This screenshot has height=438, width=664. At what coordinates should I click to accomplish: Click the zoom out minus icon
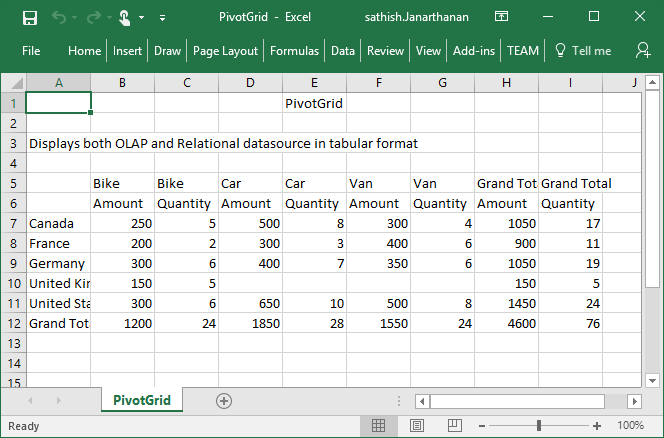[484, 426]
